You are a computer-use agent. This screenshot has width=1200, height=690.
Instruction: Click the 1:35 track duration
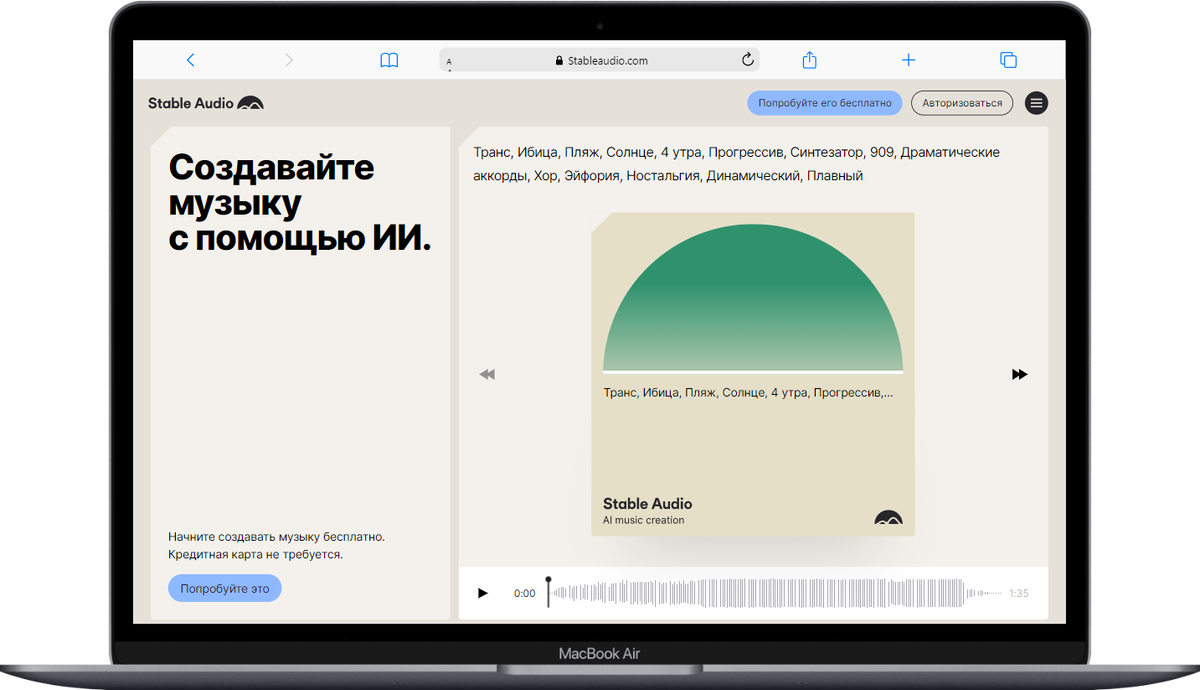coord(1019,593)
